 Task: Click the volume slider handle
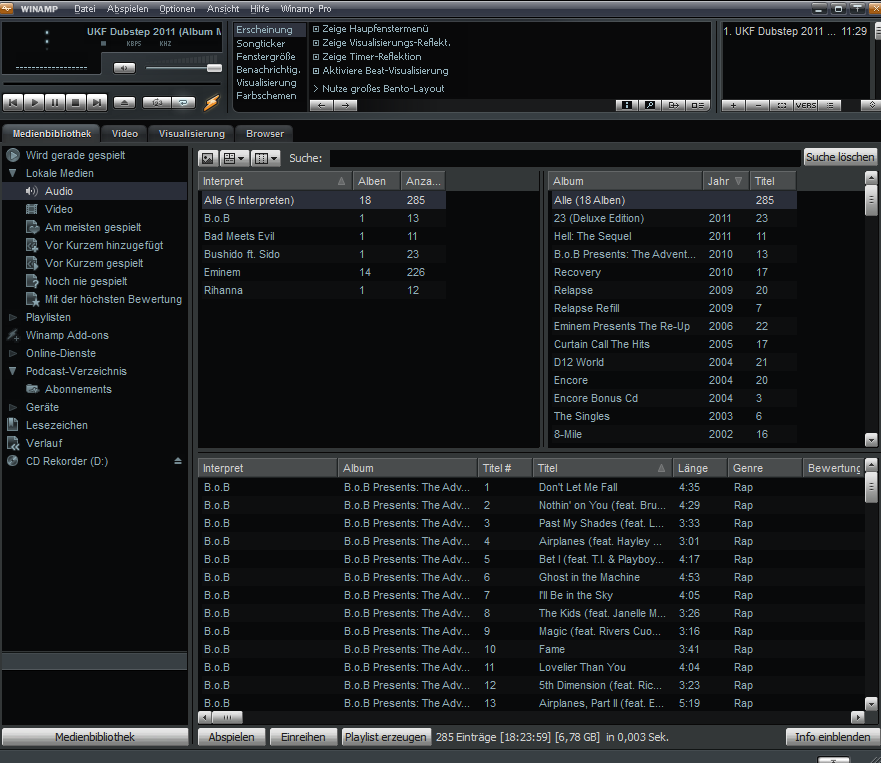[214, 68]
